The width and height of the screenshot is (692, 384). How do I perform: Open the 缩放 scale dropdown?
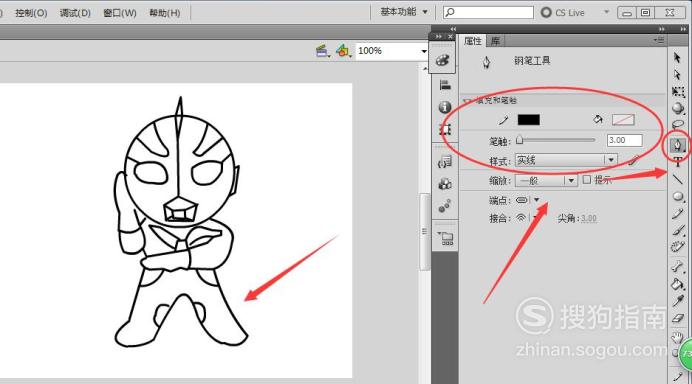point(546,181)
